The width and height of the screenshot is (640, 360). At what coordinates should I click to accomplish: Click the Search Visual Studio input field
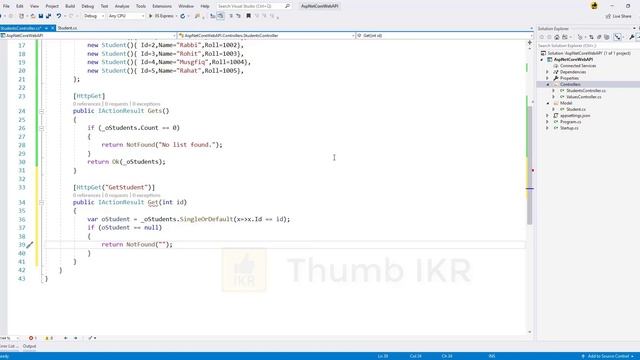249,6
